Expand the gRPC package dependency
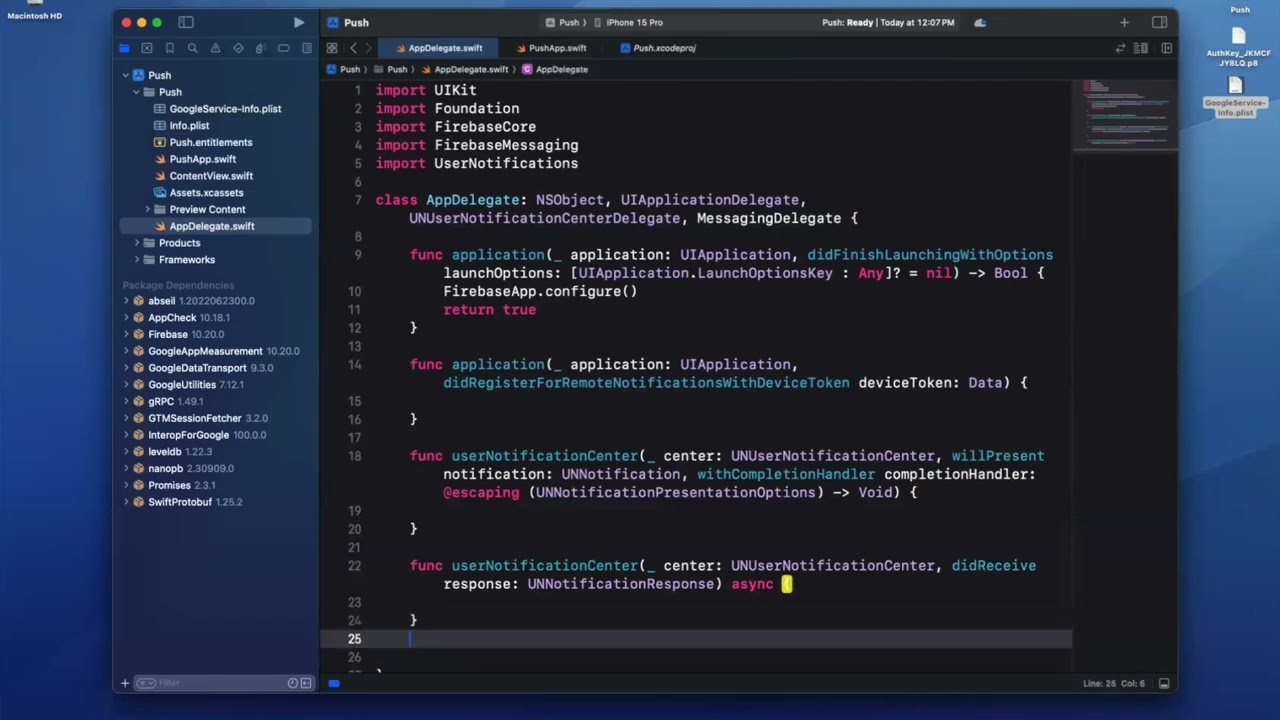Image resolution: width=1280 pixels, height=720 pixels. [x=125, y=401]
